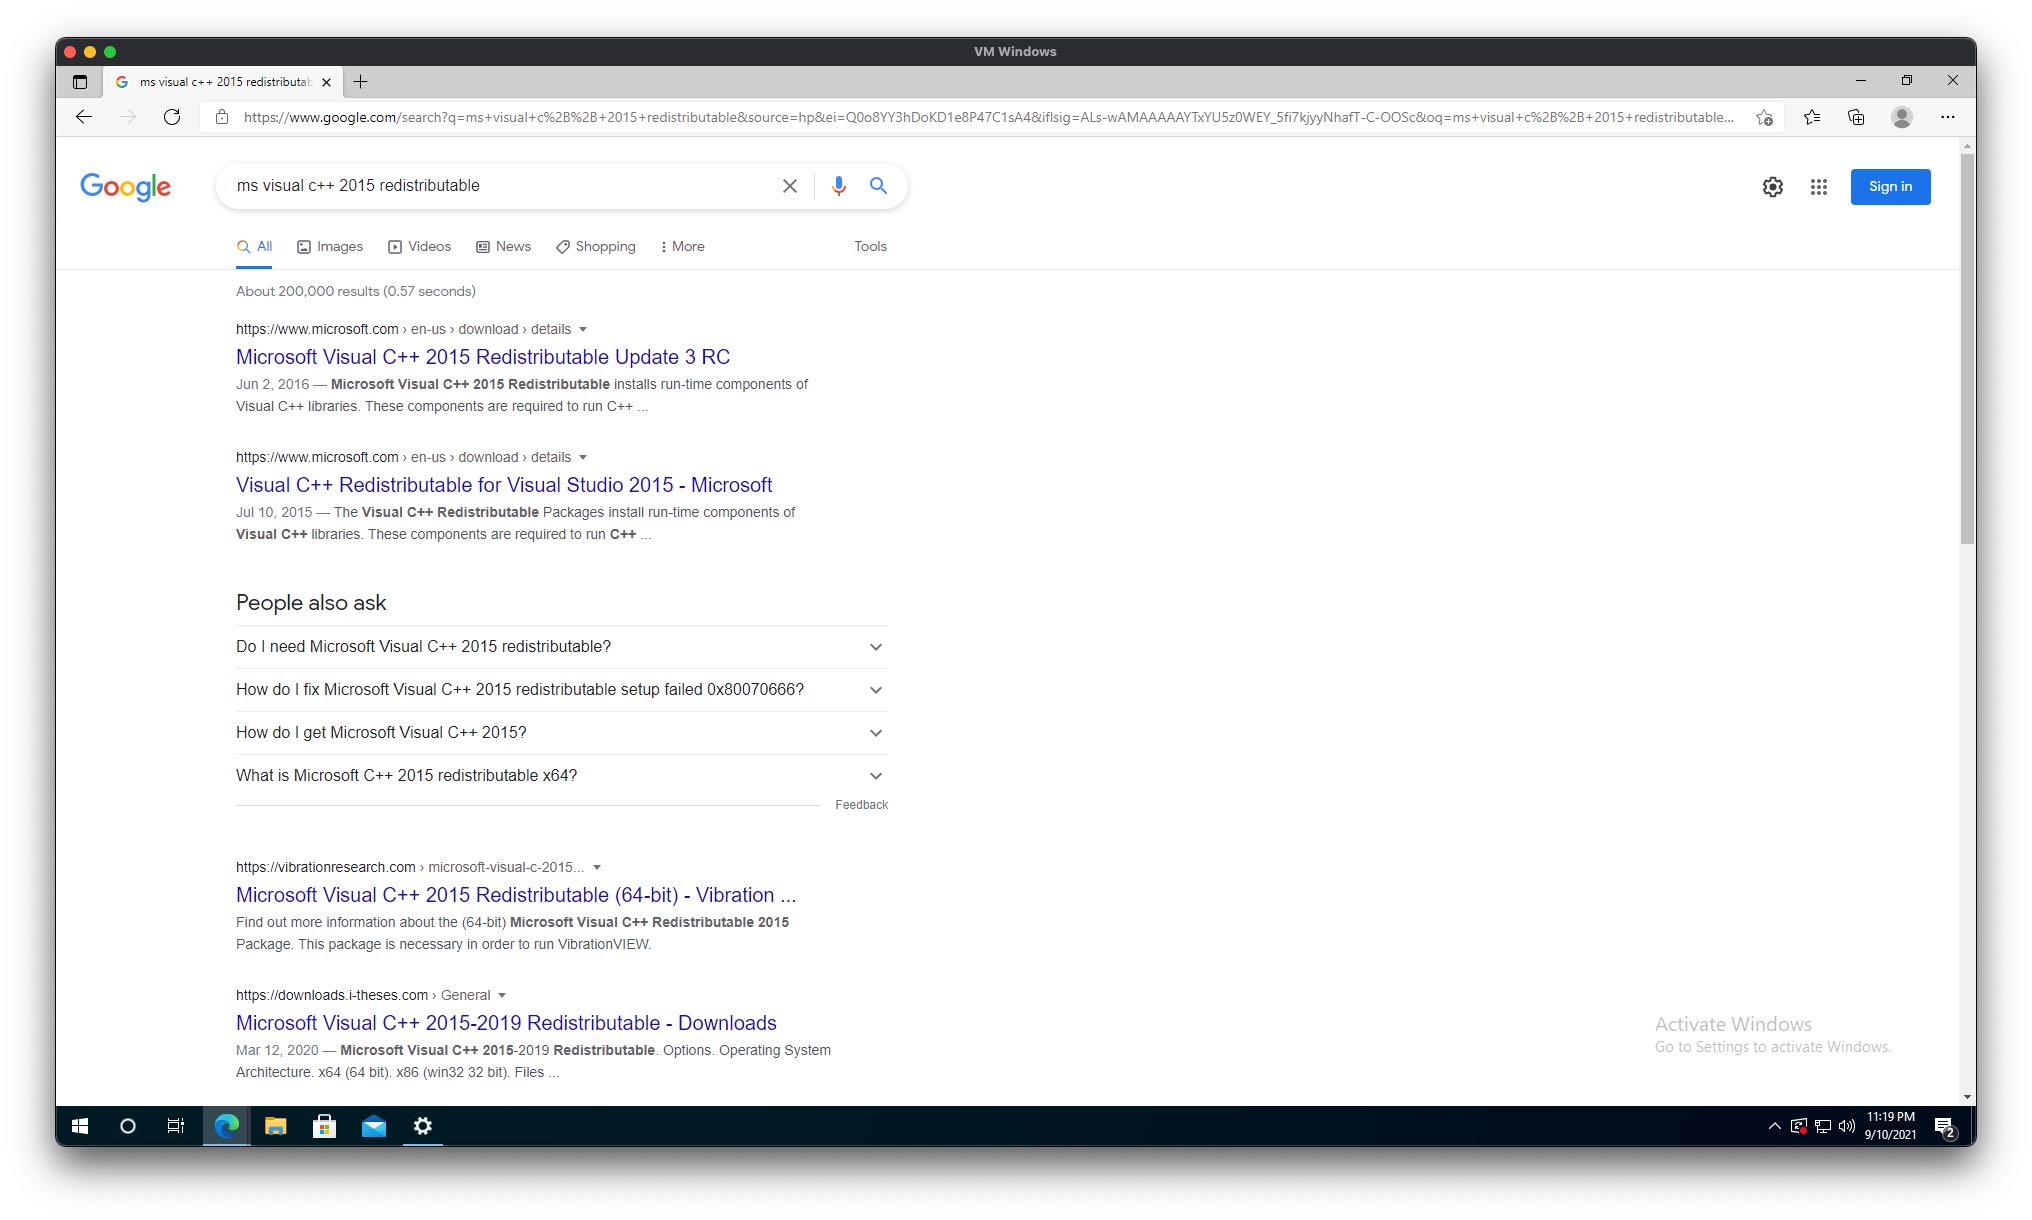Viewport: 2032px width, 1220px height.
Task: Open the notification center icon
Action: point(1945,1127)
